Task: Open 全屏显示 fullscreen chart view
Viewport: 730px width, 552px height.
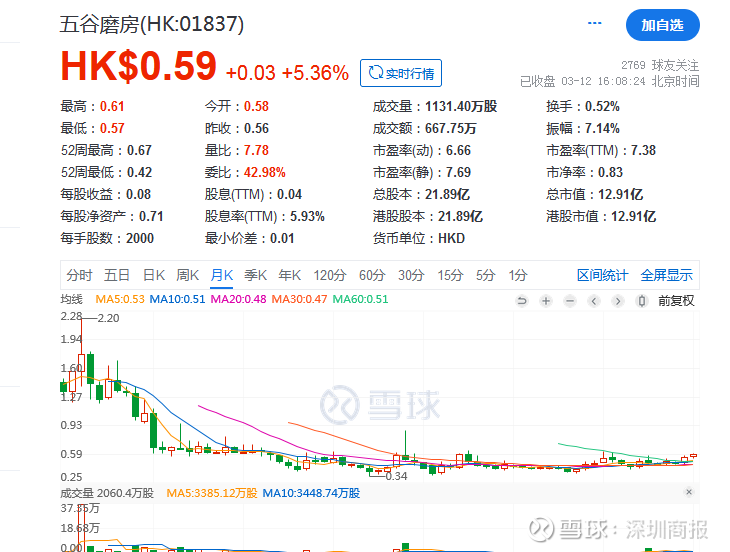Action: [666, 275]
